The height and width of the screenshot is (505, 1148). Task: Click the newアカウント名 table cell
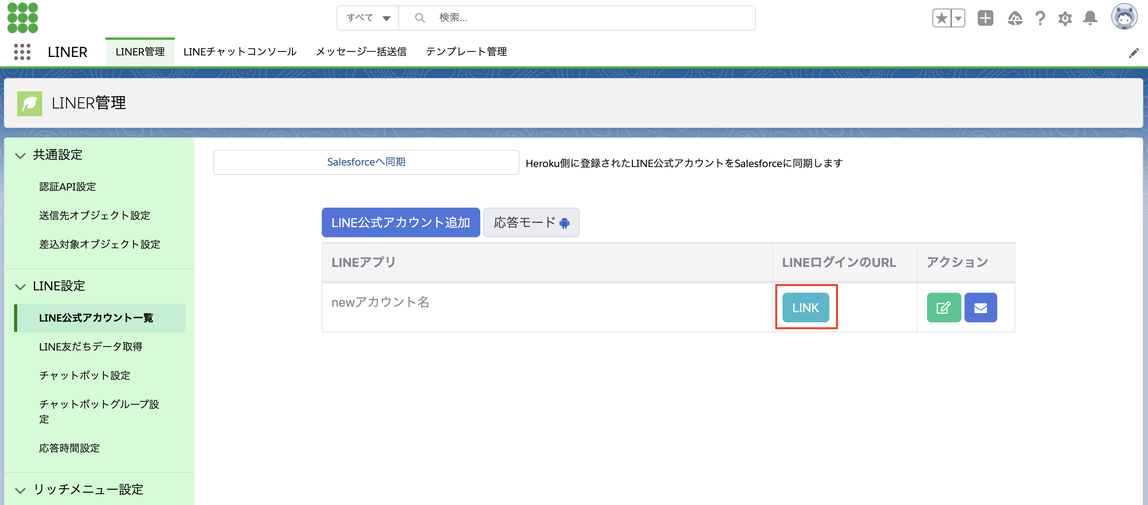pos(547,307)
